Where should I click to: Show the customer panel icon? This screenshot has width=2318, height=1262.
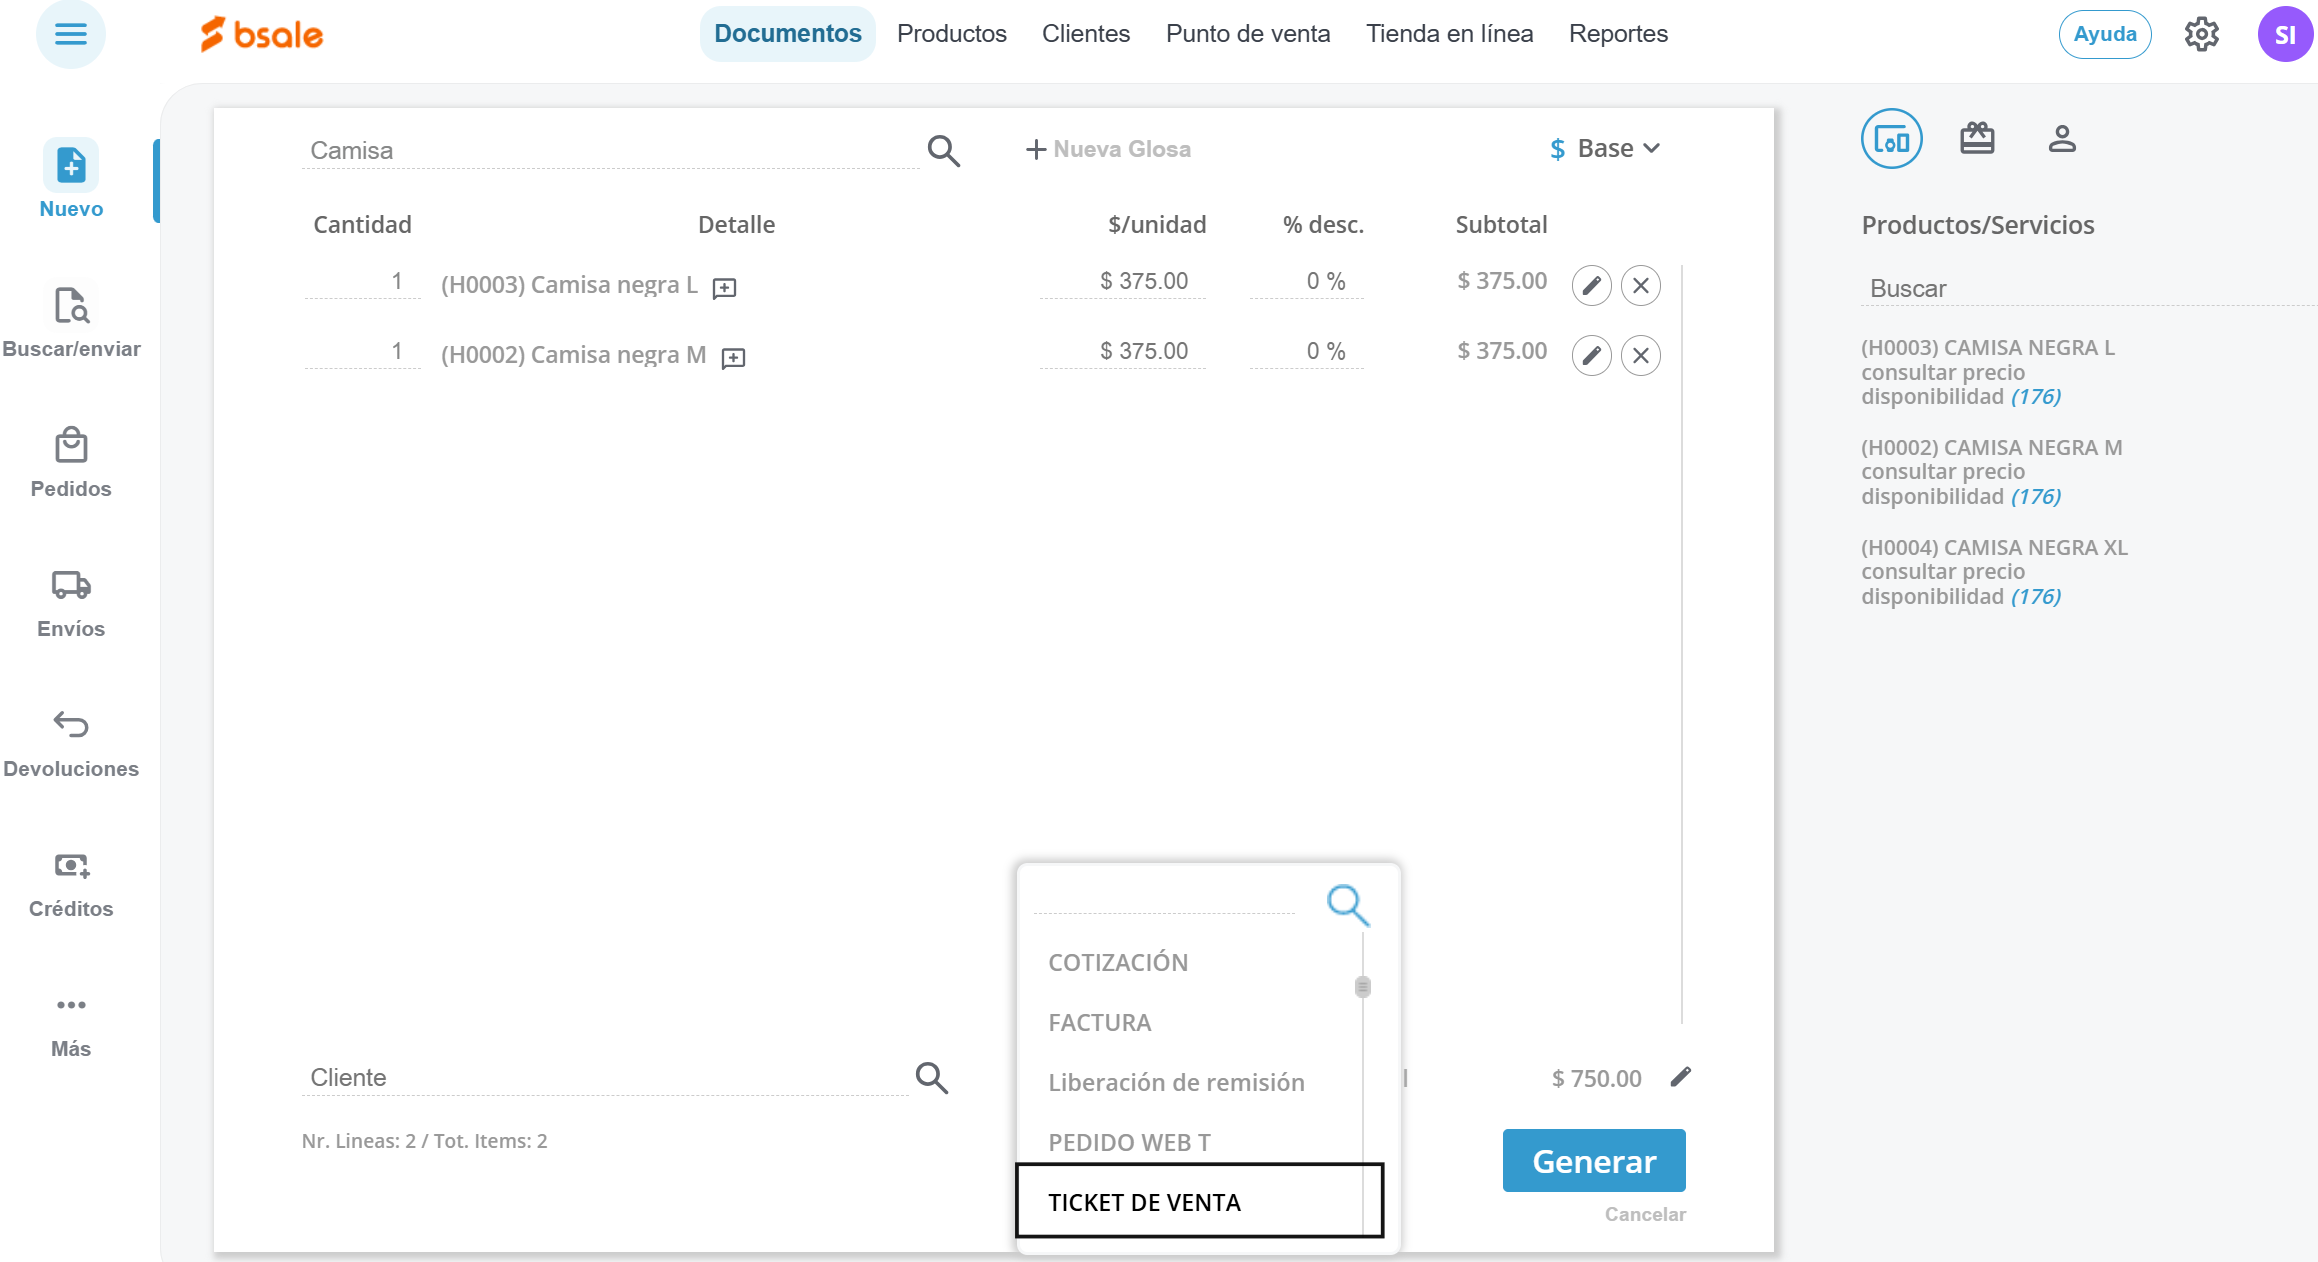2061,139
